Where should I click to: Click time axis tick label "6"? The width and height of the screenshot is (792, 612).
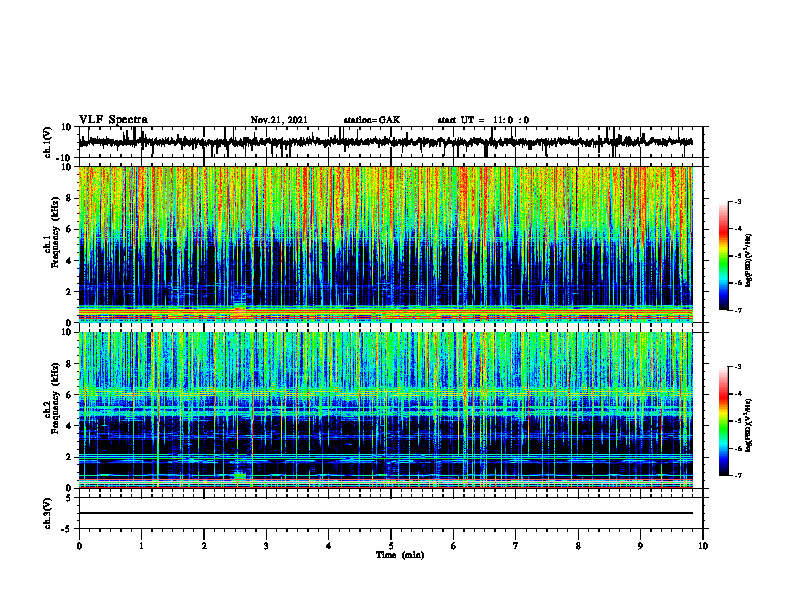click(454, 546)
